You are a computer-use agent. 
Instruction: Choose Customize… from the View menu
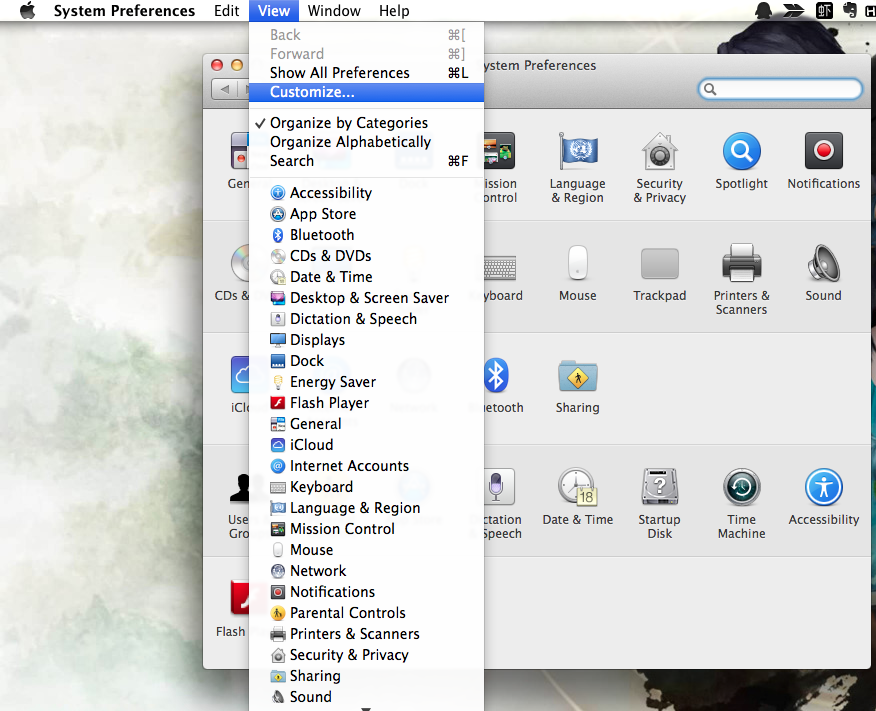pyautogui.click(x=366, y=92)
